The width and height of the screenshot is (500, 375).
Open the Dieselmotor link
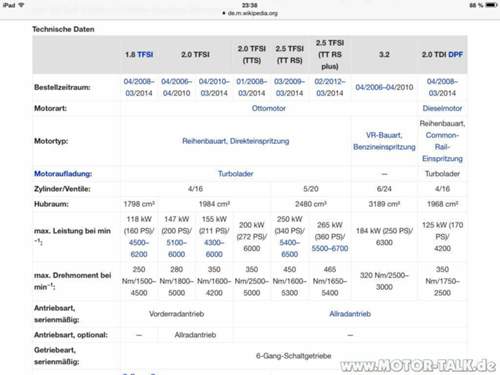tap(442, 108)
